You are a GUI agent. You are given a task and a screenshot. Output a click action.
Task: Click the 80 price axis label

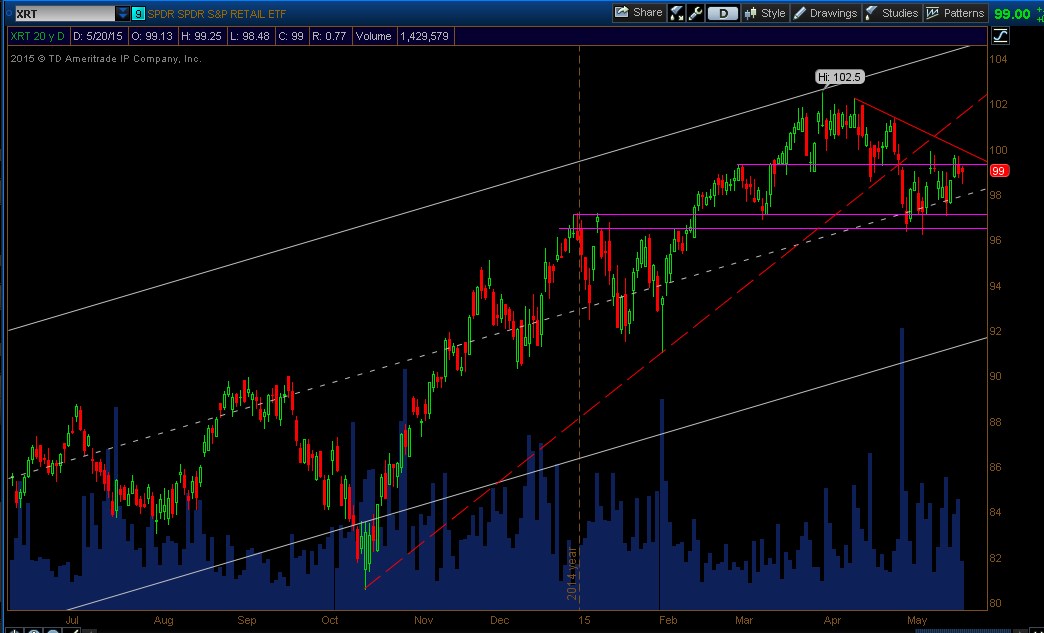pos(995,604)
